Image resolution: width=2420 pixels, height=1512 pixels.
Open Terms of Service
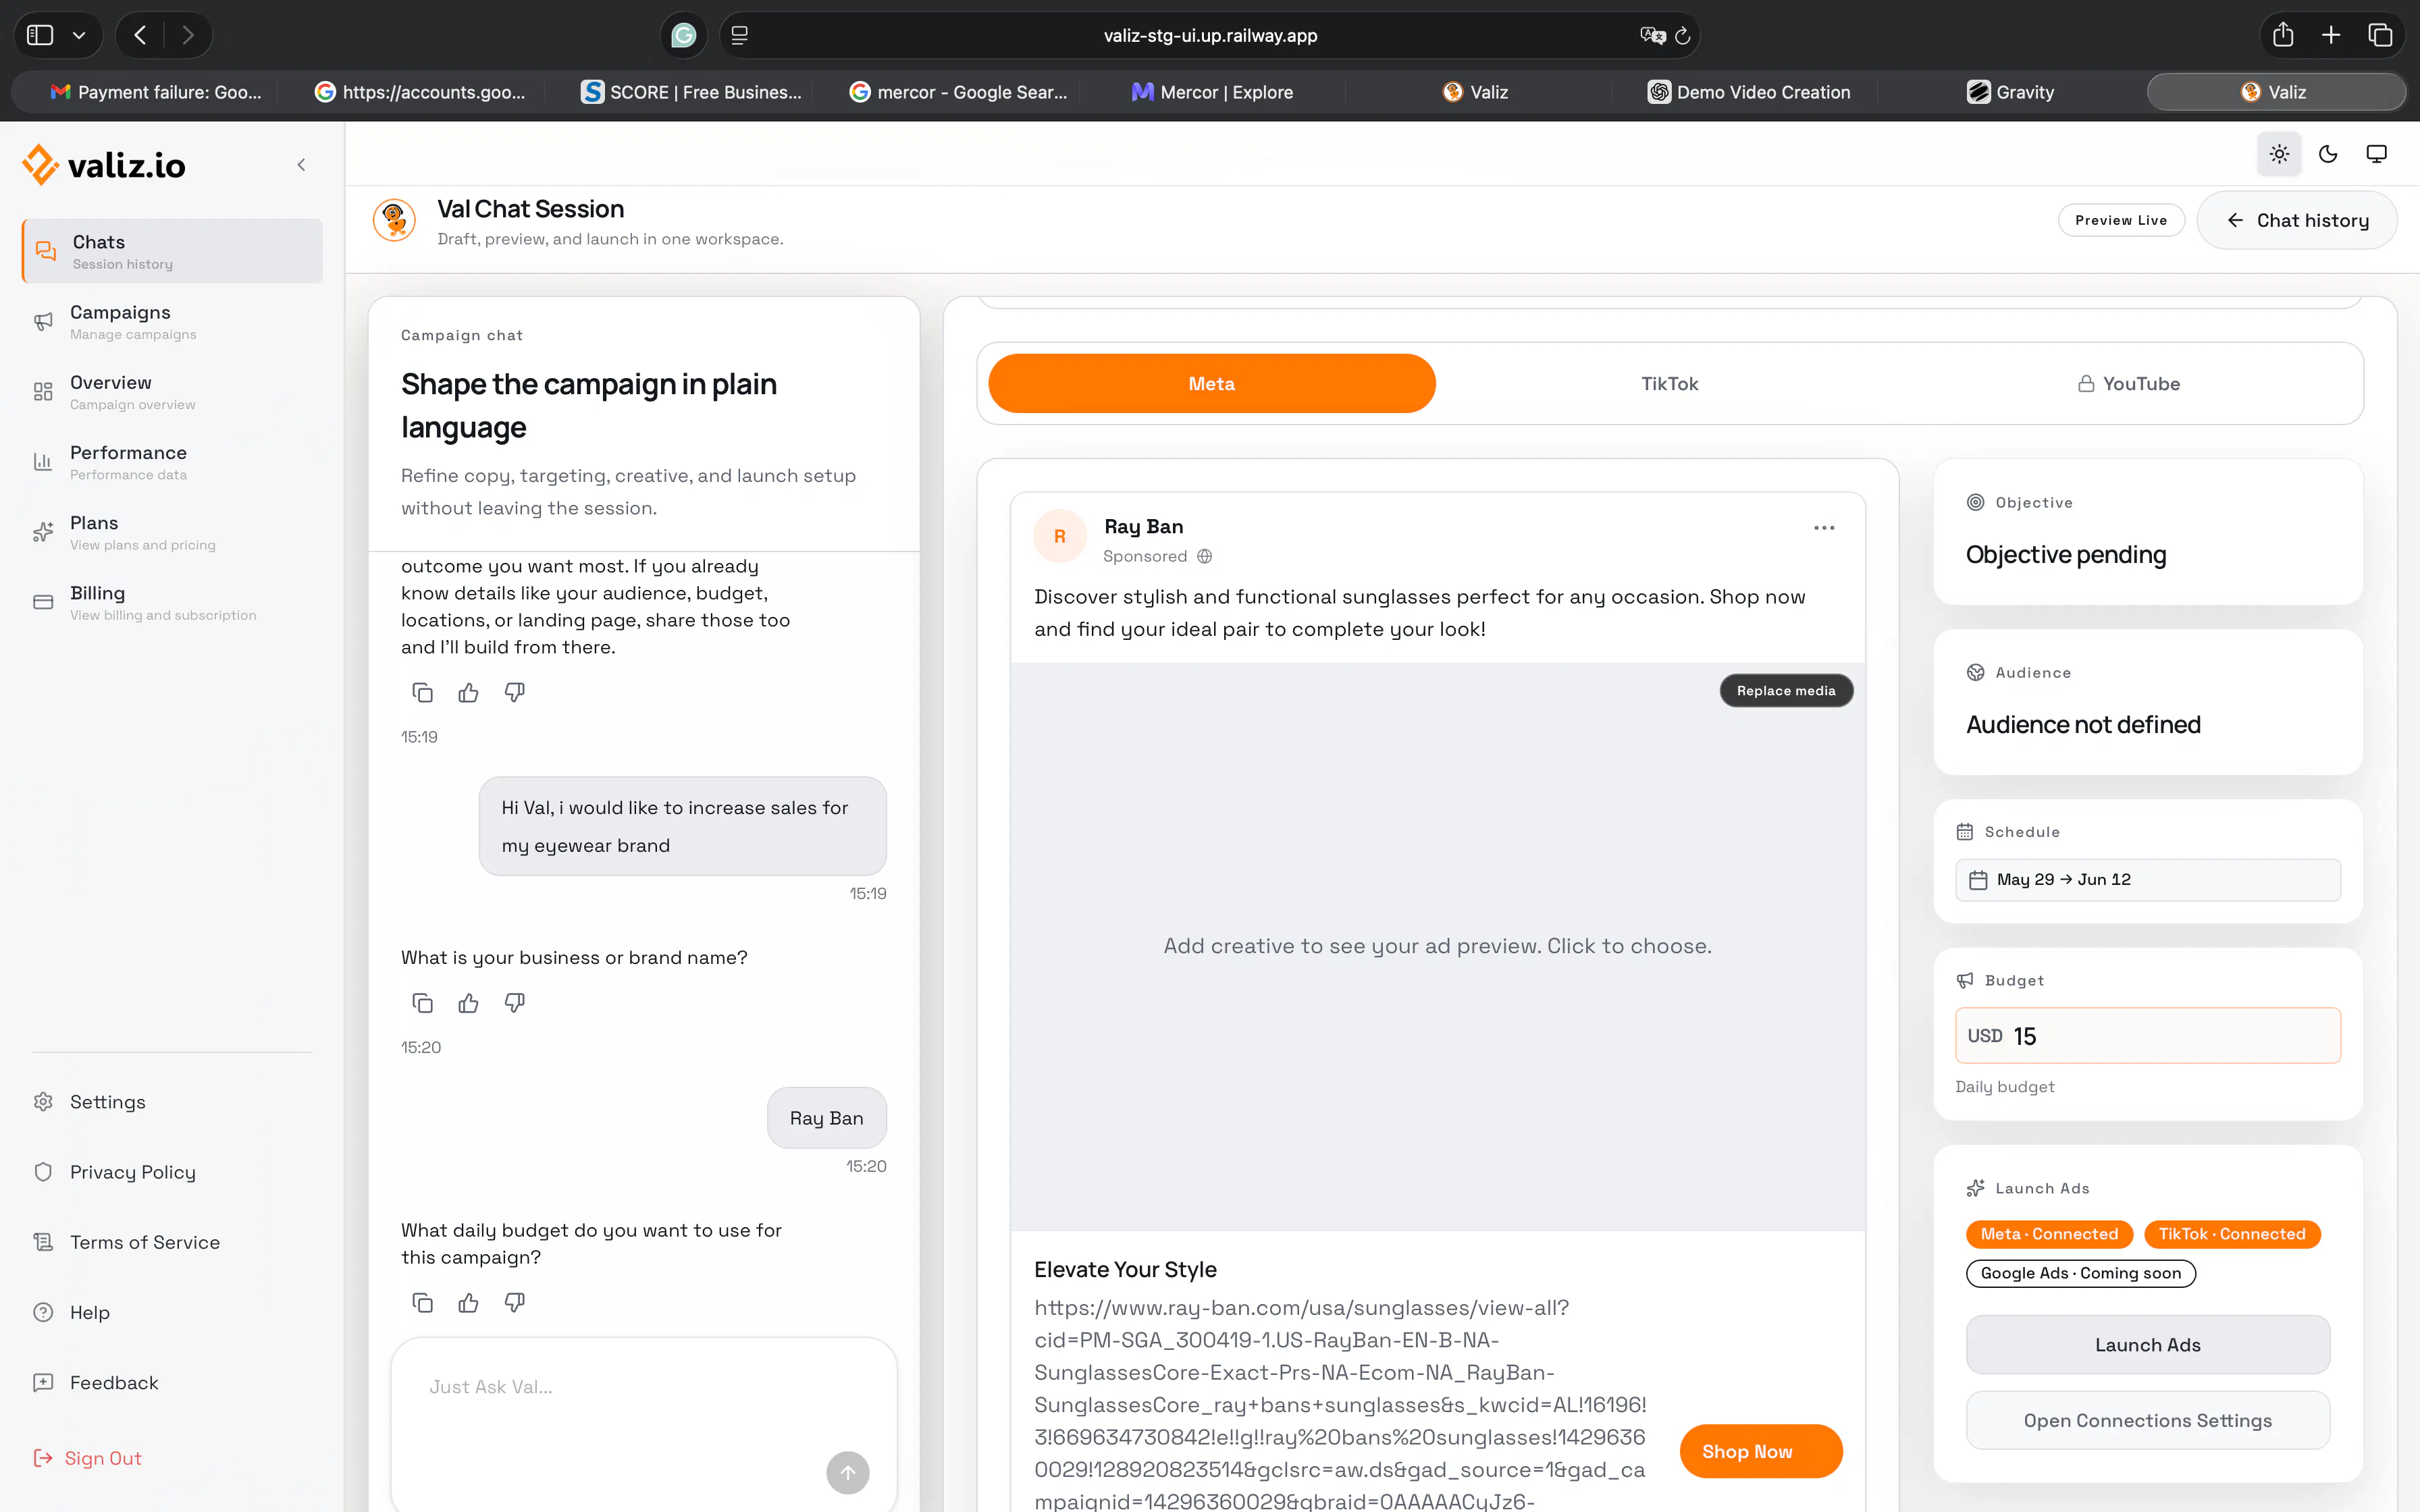tap(172, 1241)
